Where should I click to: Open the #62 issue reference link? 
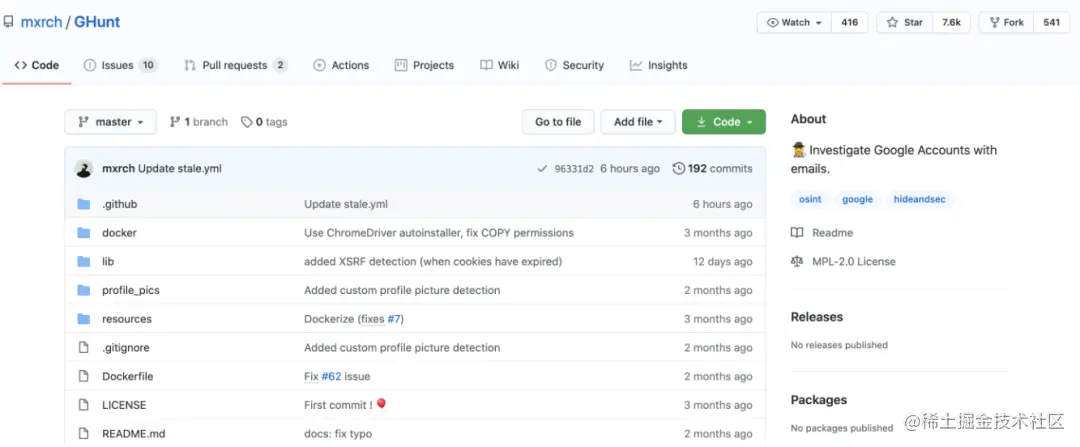[331, 376]
